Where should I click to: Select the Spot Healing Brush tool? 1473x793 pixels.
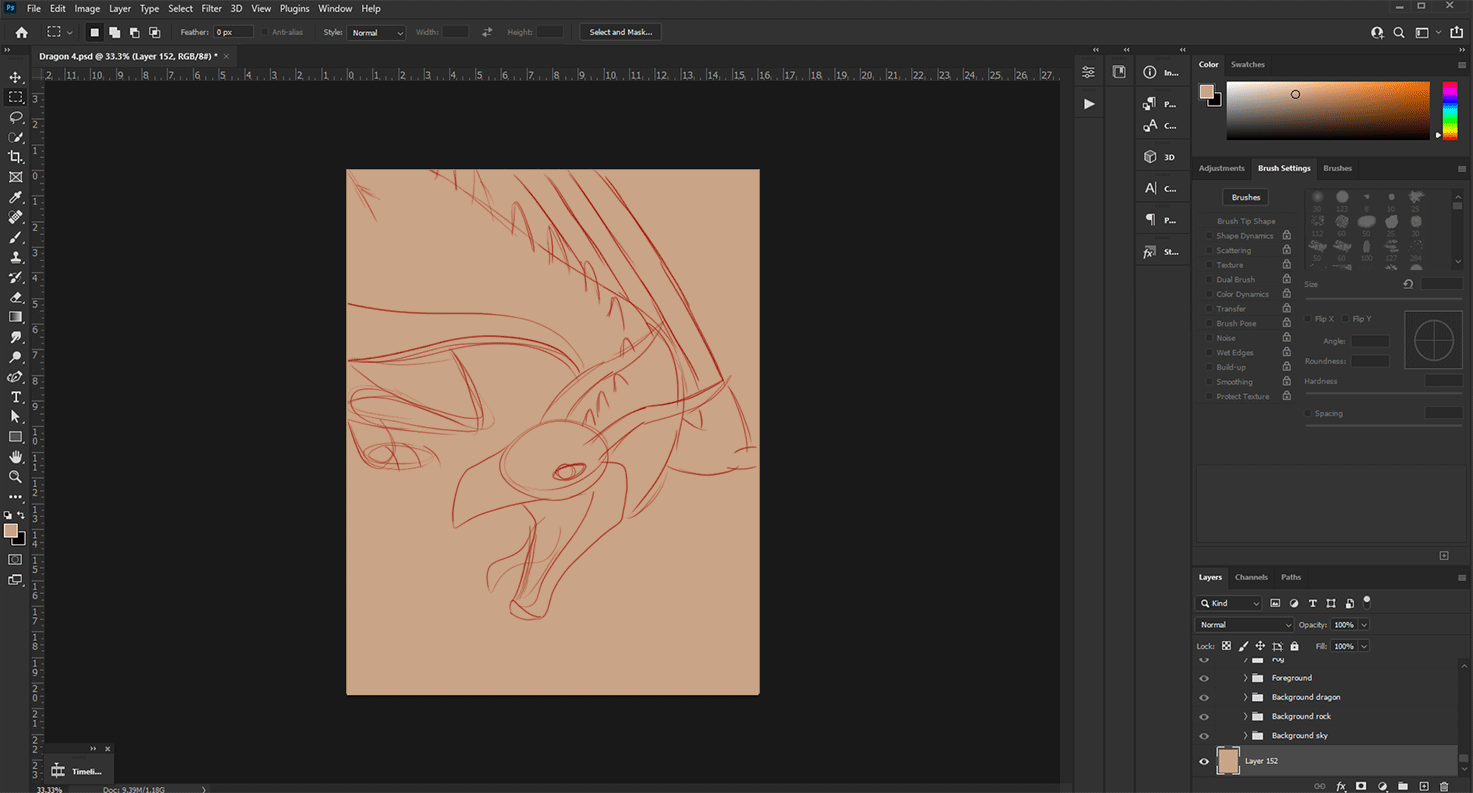click(x=15, y=217)
